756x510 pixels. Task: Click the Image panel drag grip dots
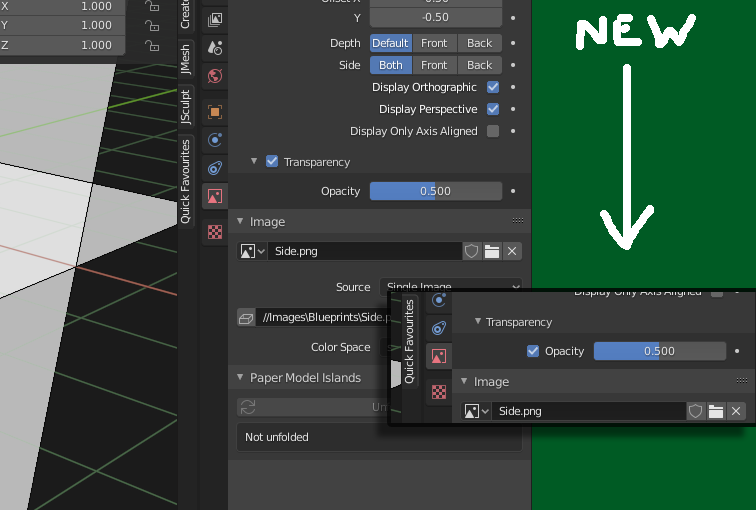click(518, 221)
